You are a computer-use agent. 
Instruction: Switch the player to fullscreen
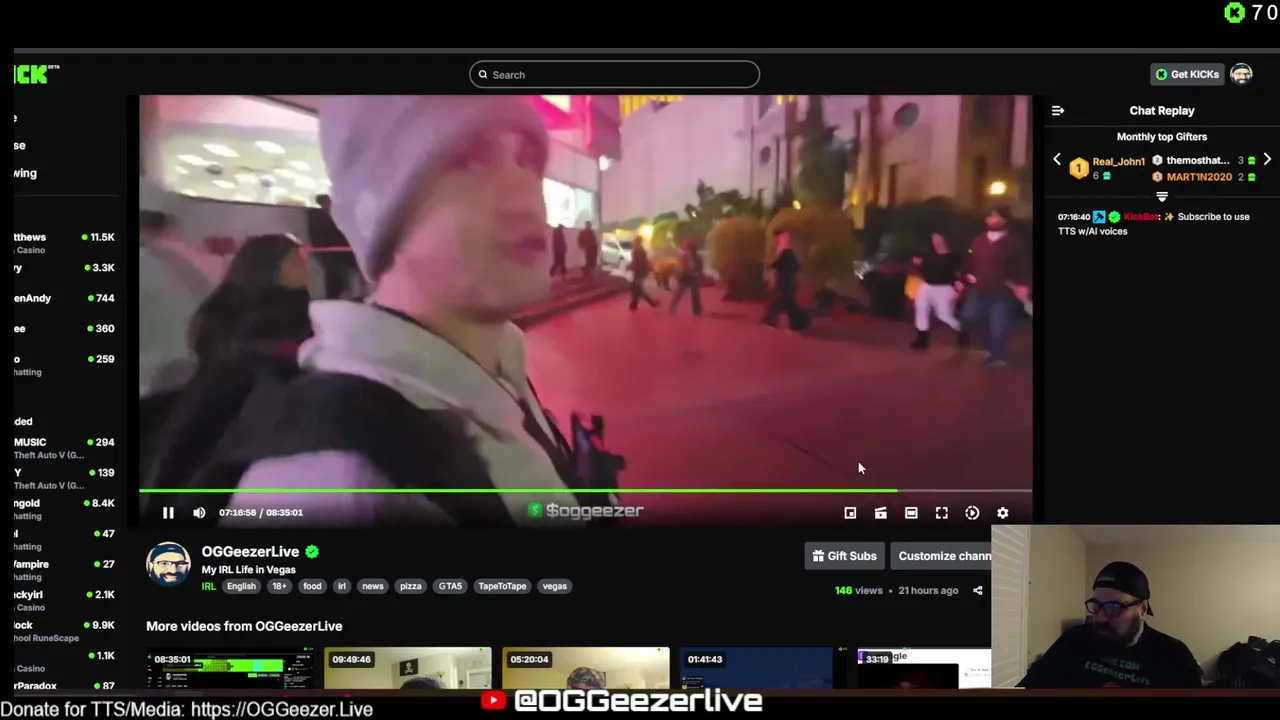(x=941, y=513)
